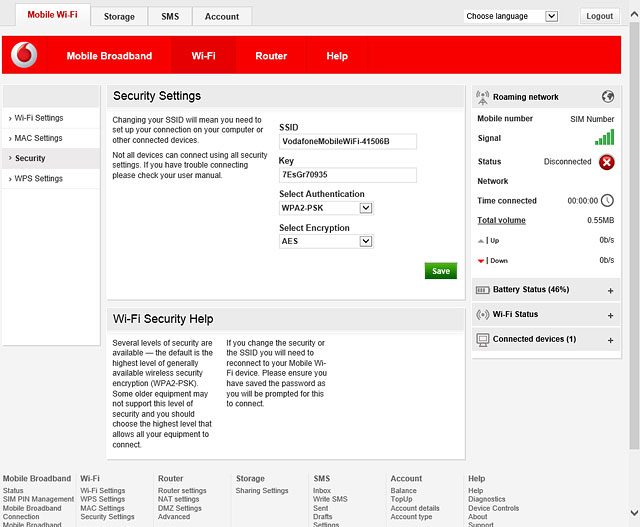Viewport: 640px width, 527px height.
Task: Open Diagnostics footer link
Action: tap(487, 499)
